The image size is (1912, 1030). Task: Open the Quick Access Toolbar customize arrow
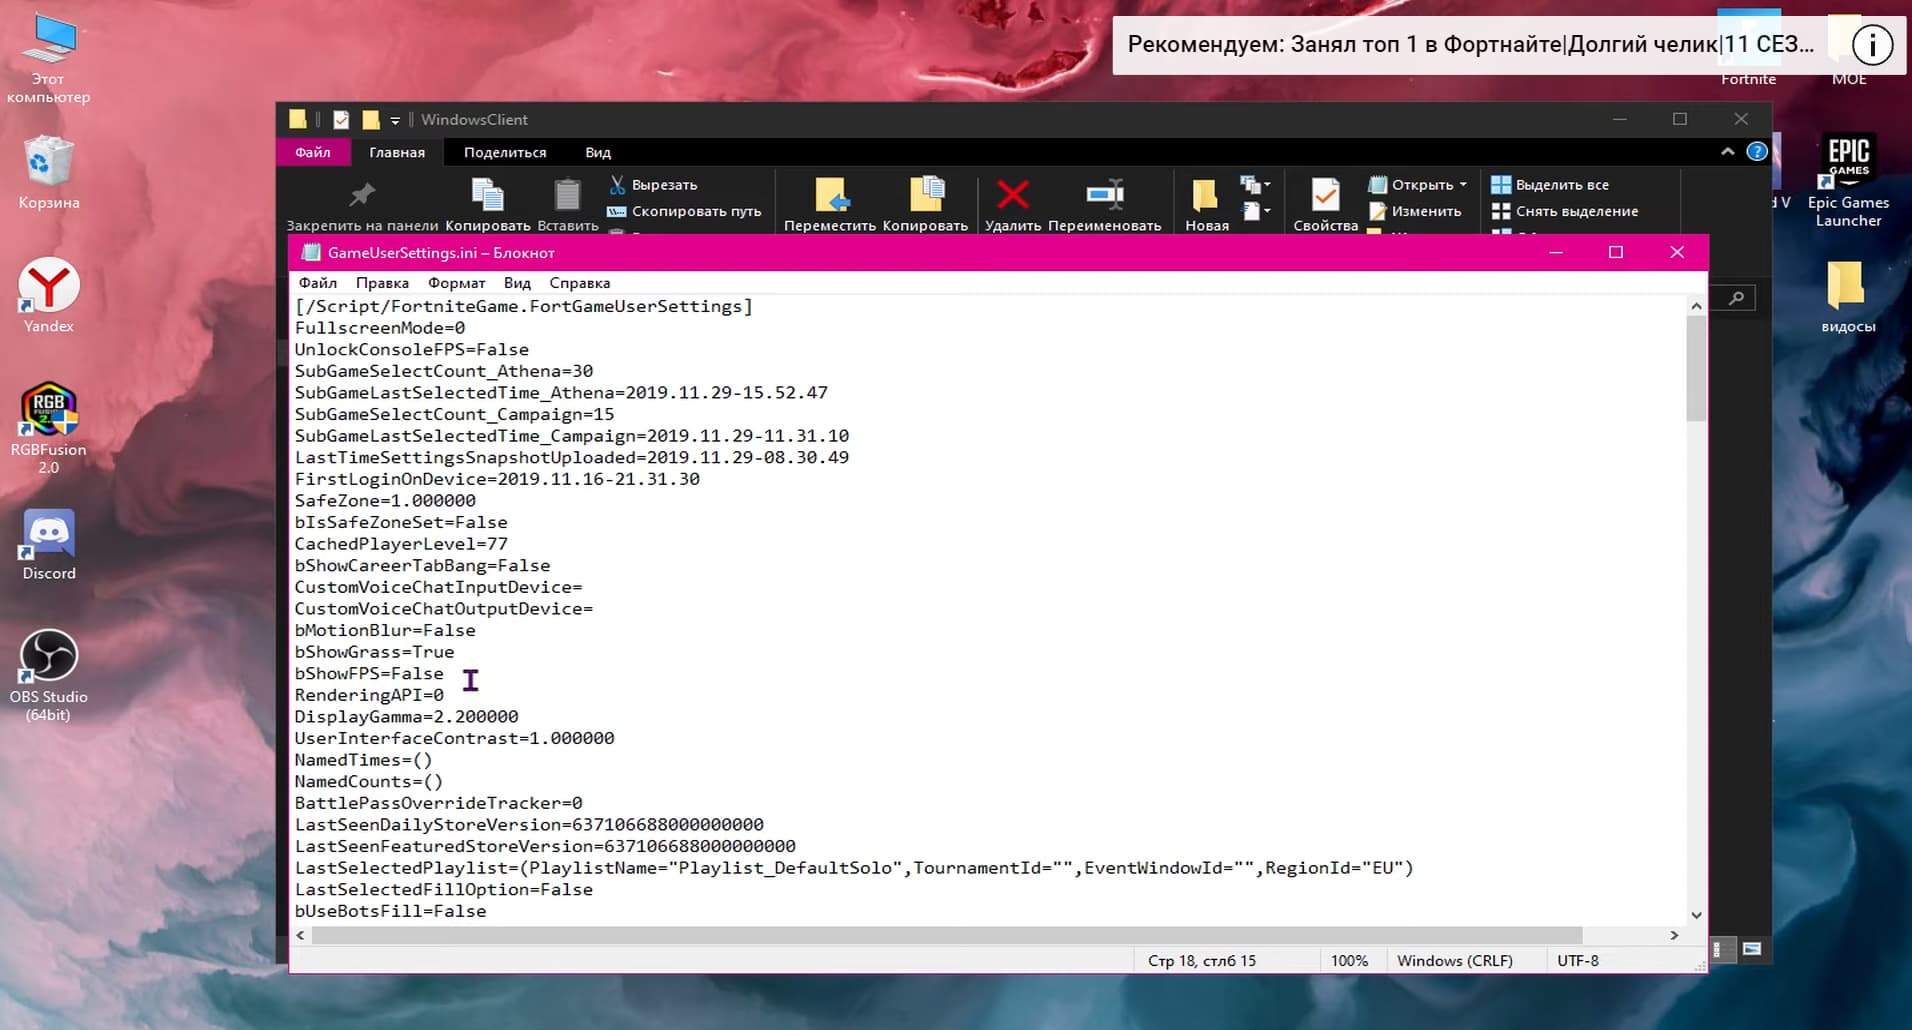(395, 120)
